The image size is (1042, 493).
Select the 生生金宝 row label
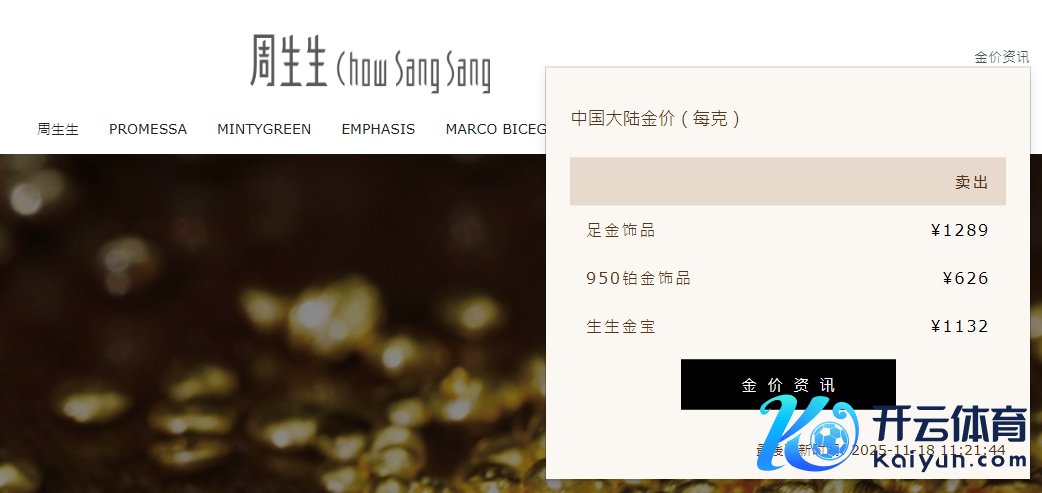[621, 326]
